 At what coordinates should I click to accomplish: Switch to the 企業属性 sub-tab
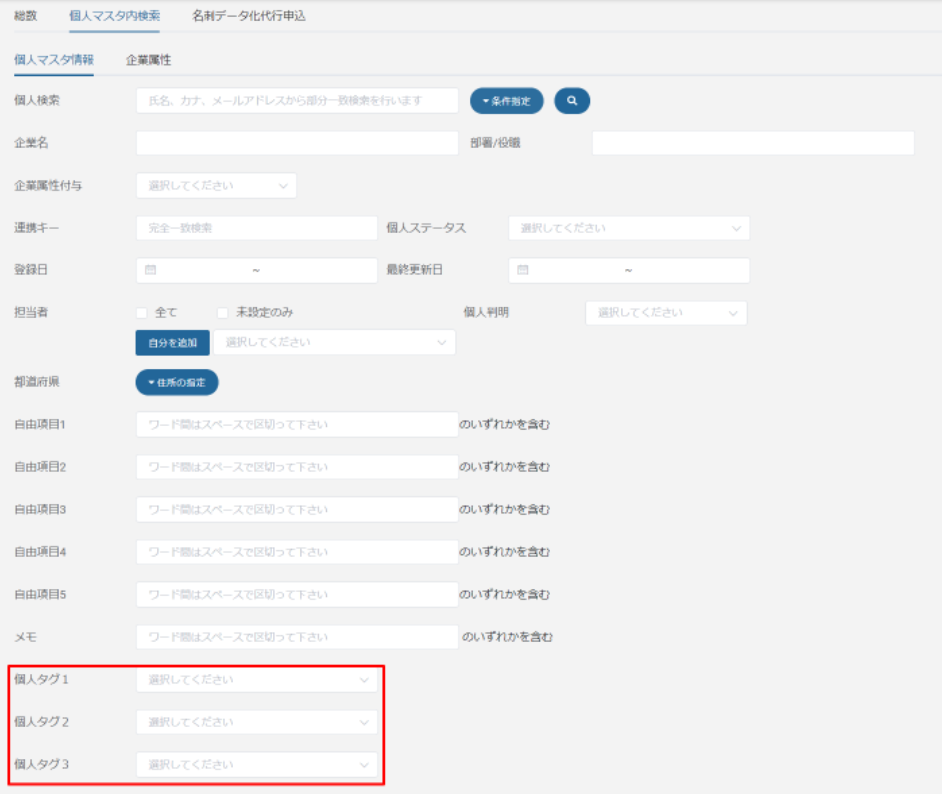(x=148, y=60)
